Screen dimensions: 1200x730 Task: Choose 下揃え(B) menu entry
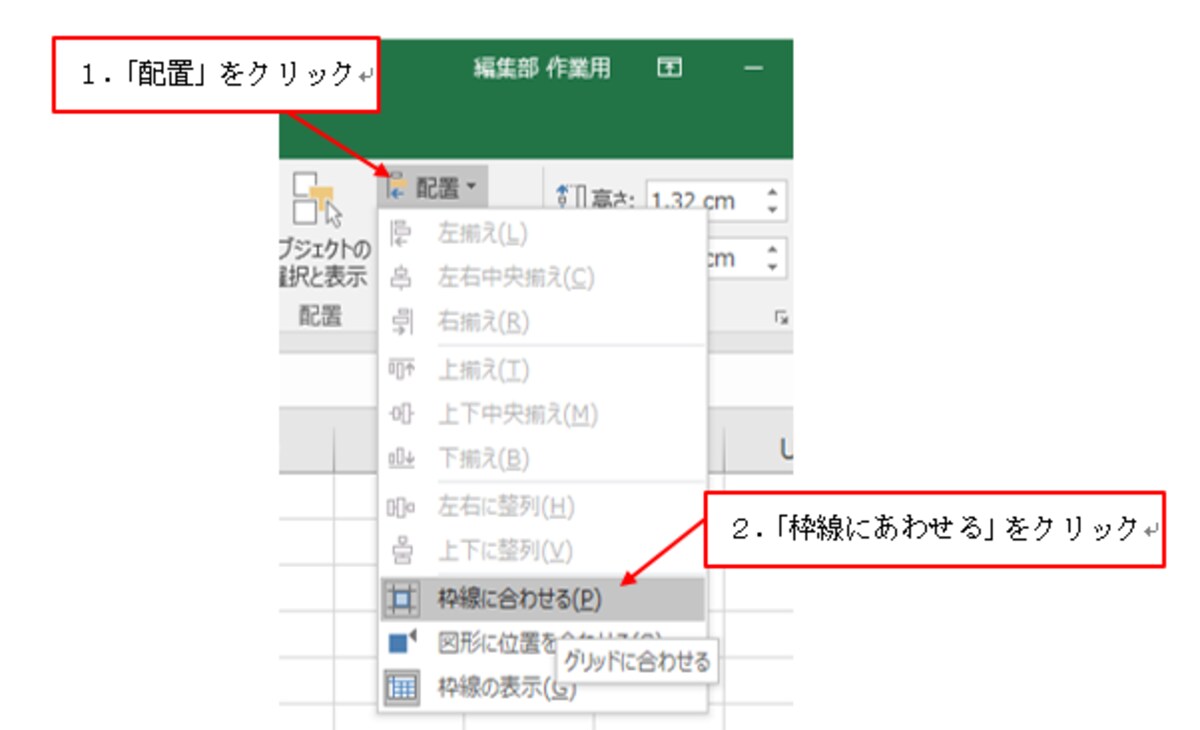(x=542, y=459)
